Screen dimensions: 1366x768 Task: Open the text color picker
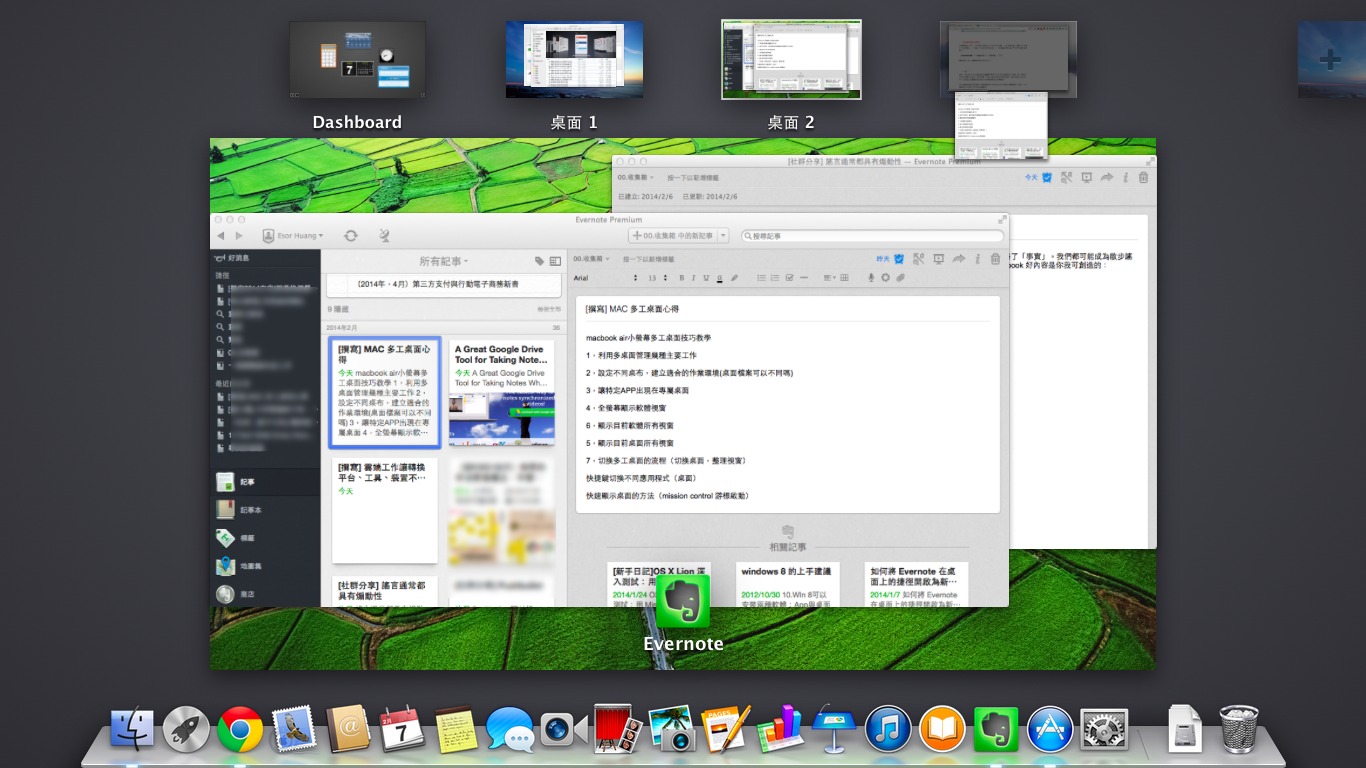point(720,278)
